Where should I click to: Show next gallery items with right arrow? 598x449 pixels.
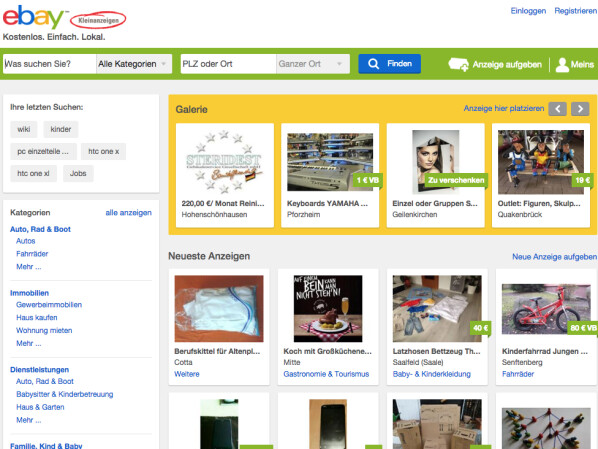pyautogui.click(x=580, y=109)
